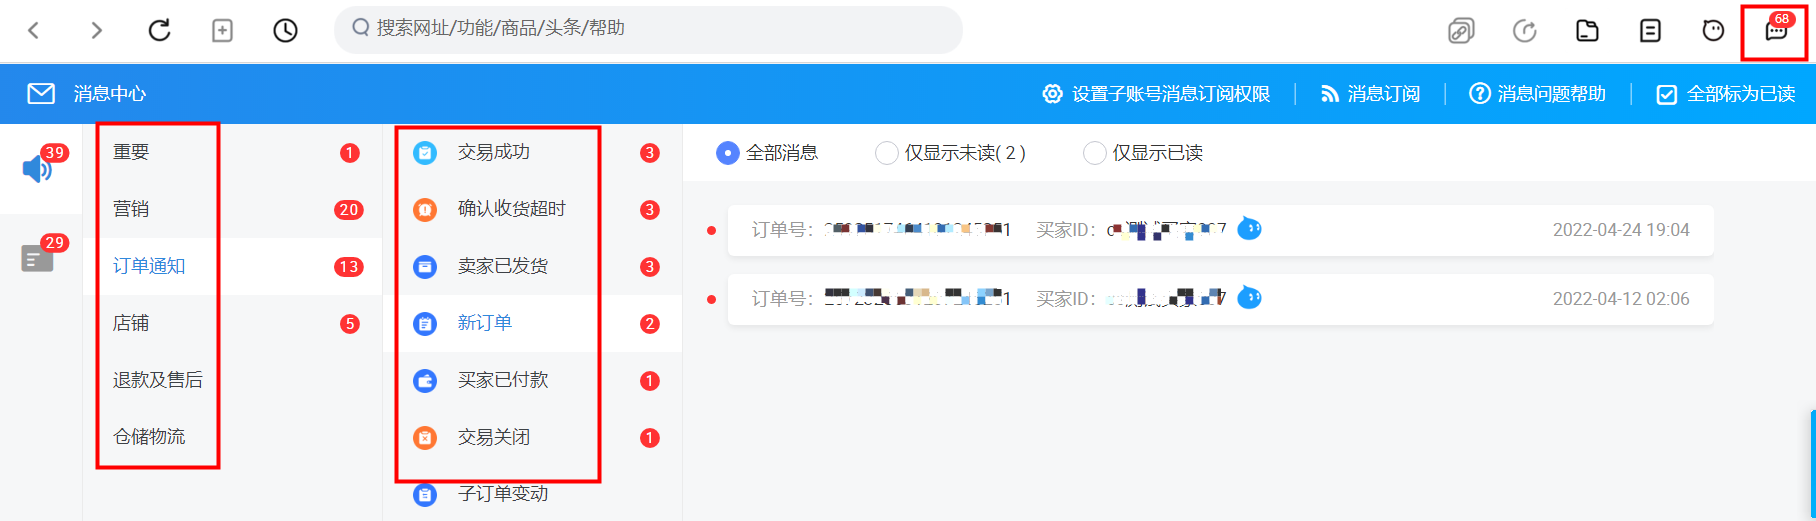This screenshot has height=521, width=1816.
Task: Open the 店铺 message category
Action: 131,323
